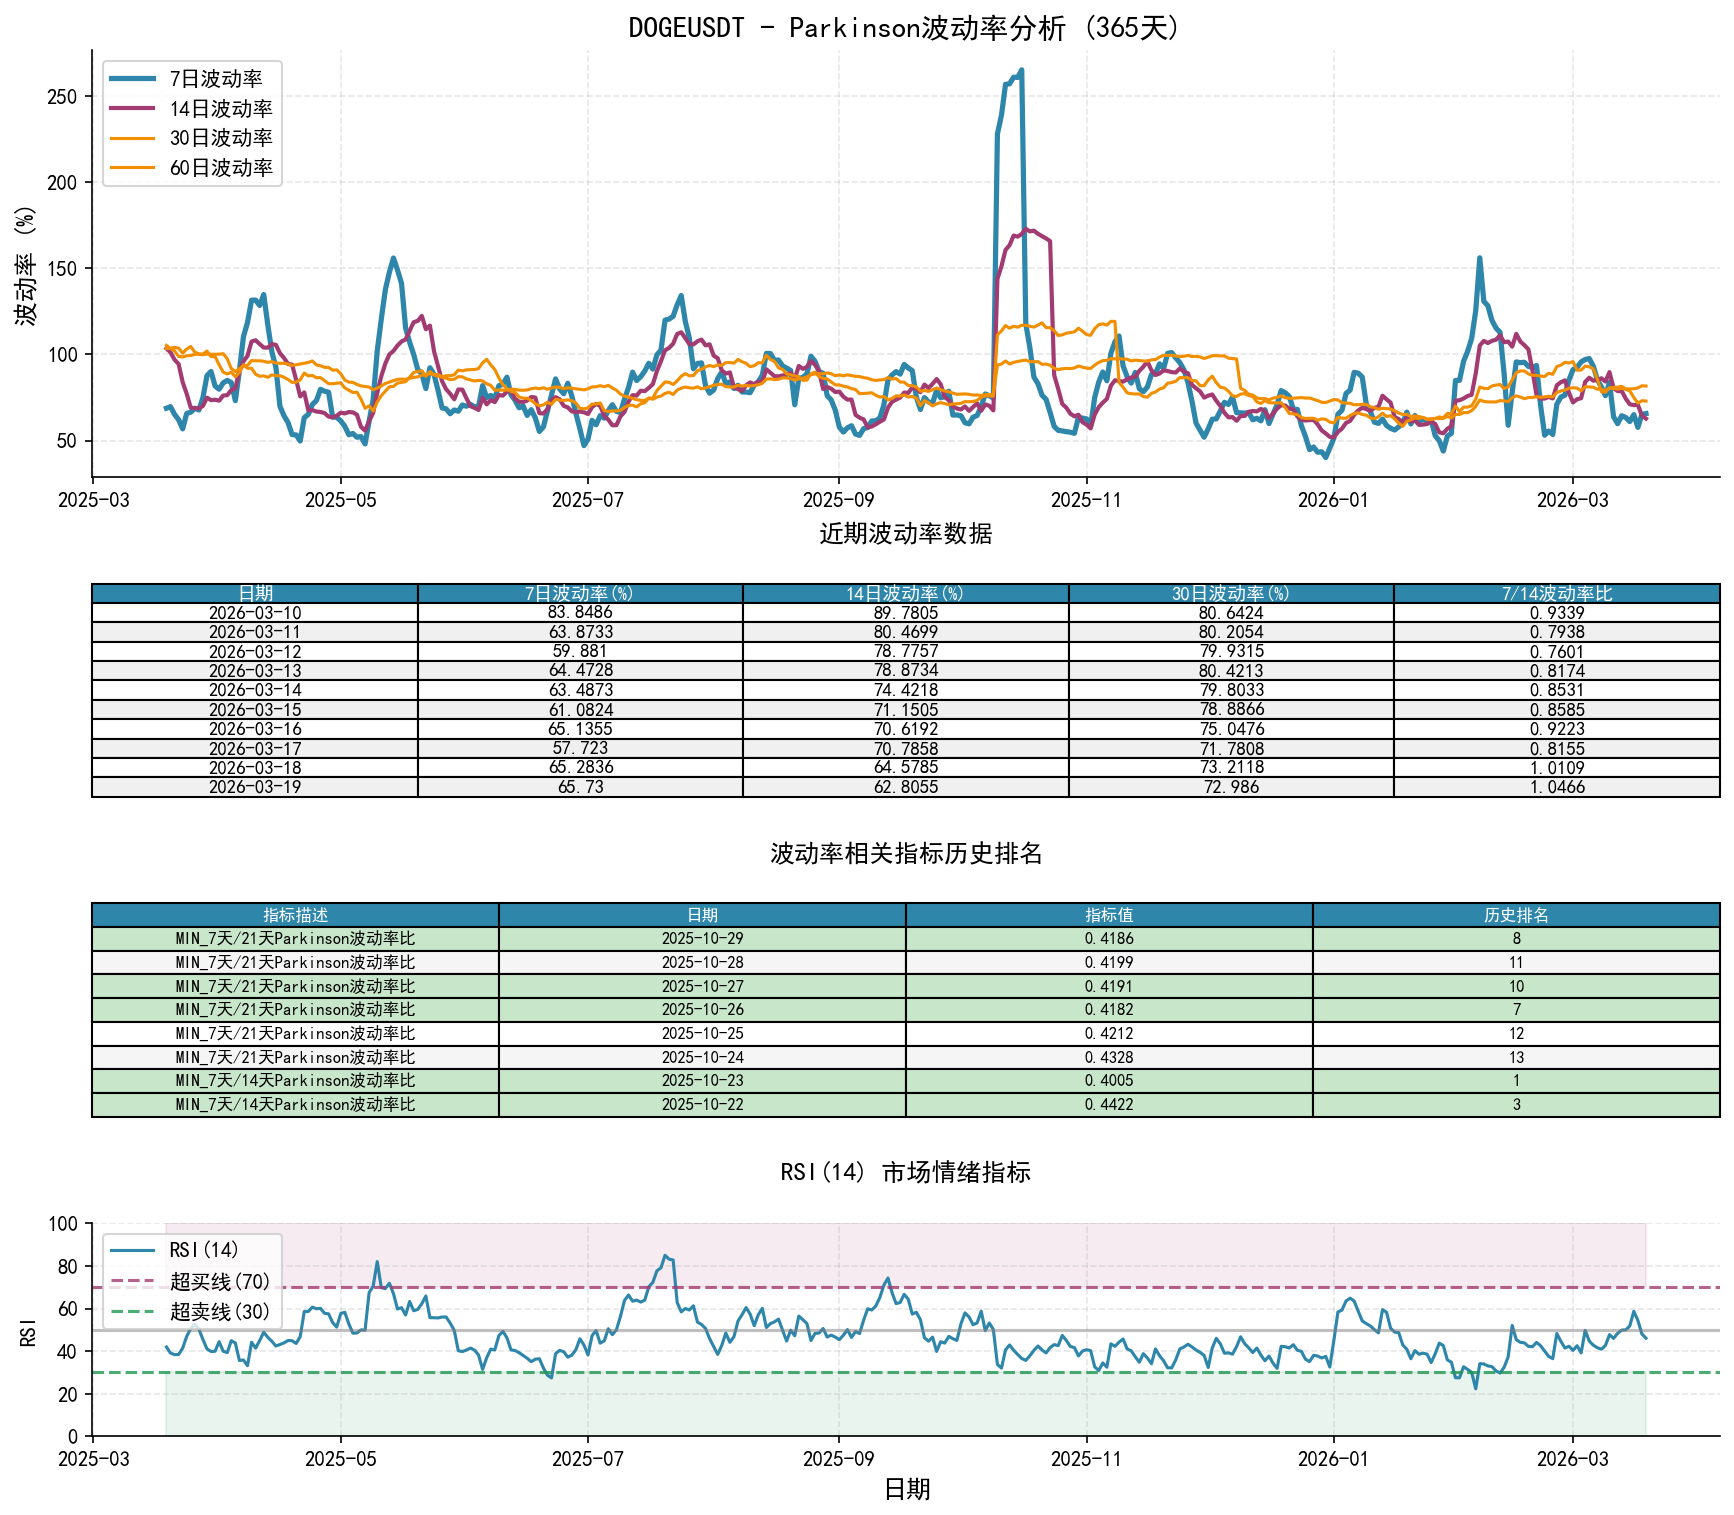Click the 近期波动率数据 section title
1734x1515 pixels.
click(x=905, y=534)
